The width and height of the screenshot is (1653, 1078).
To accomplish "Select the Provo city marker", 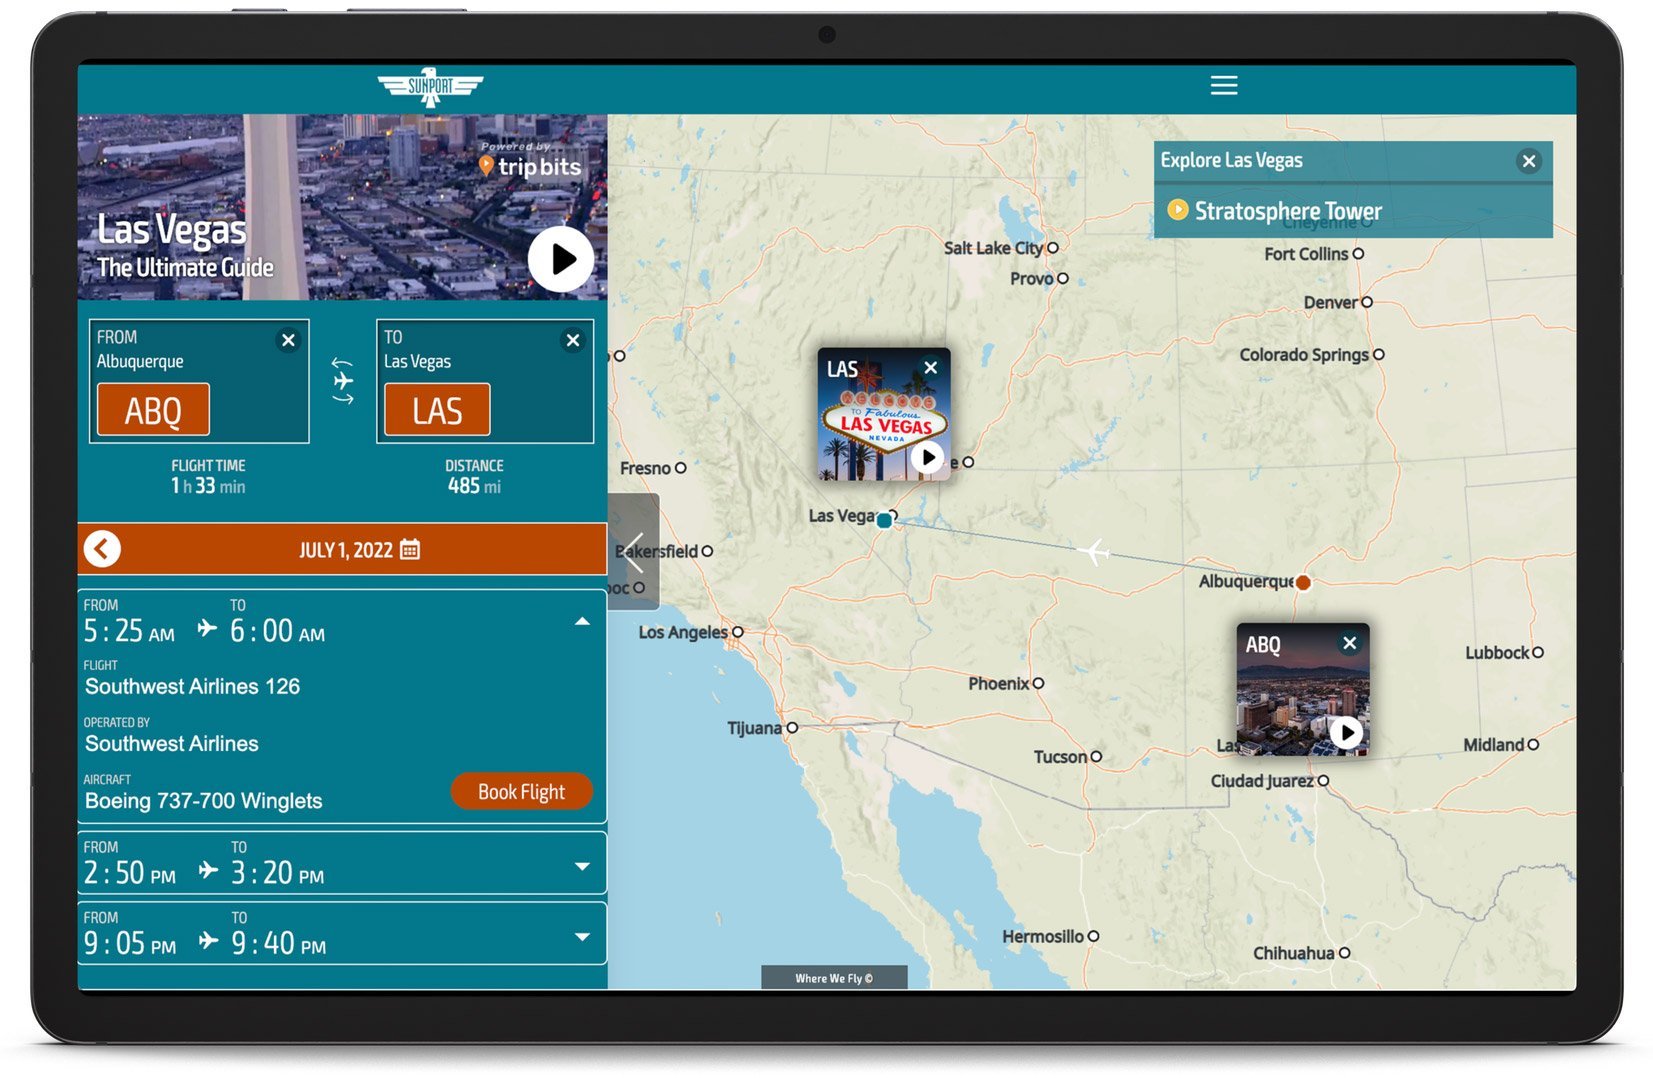I will click(x=1063, y=279).
